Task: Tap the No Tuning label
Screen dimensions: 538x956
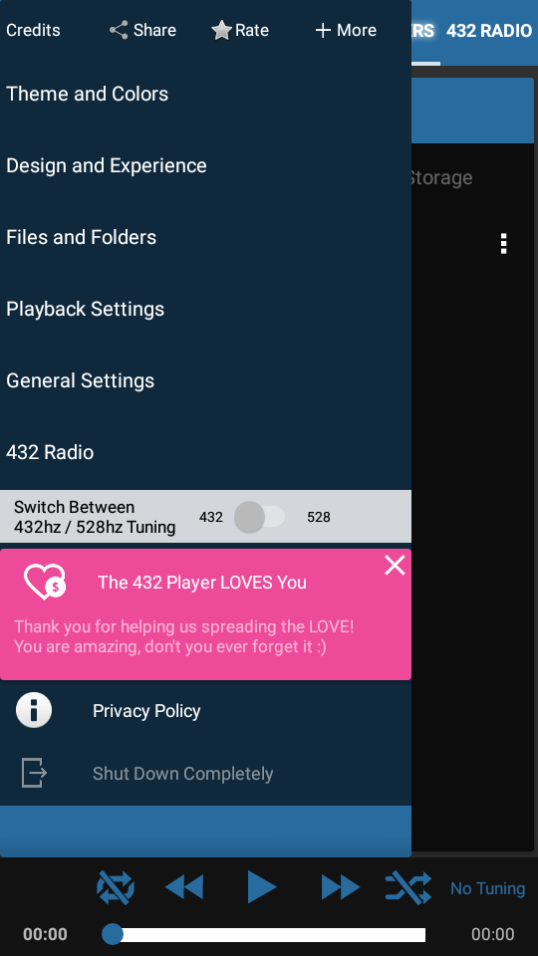Action: 487,889
